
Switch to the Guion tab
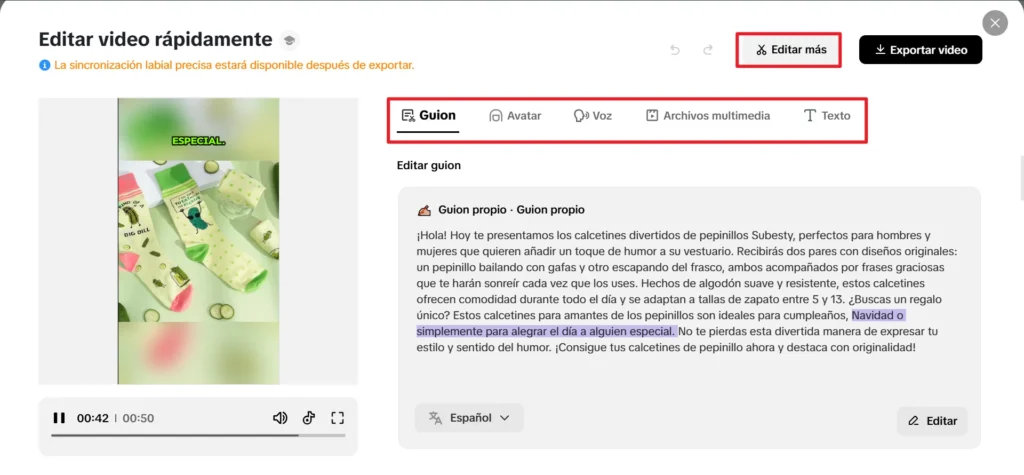[428, 116]
